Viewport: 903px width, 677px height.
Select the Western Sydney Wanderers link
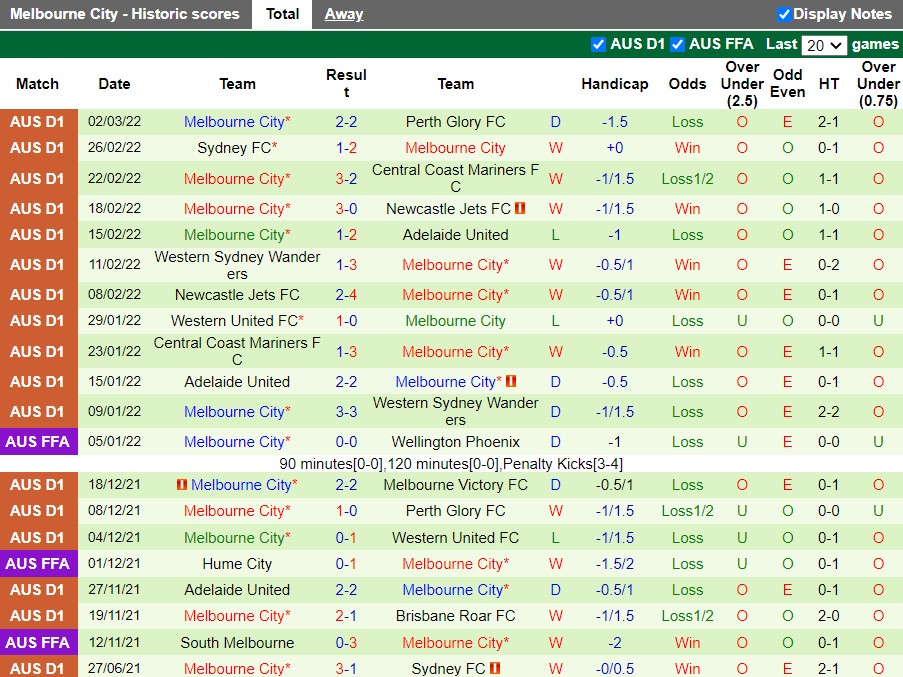click(x=237, y=264)
